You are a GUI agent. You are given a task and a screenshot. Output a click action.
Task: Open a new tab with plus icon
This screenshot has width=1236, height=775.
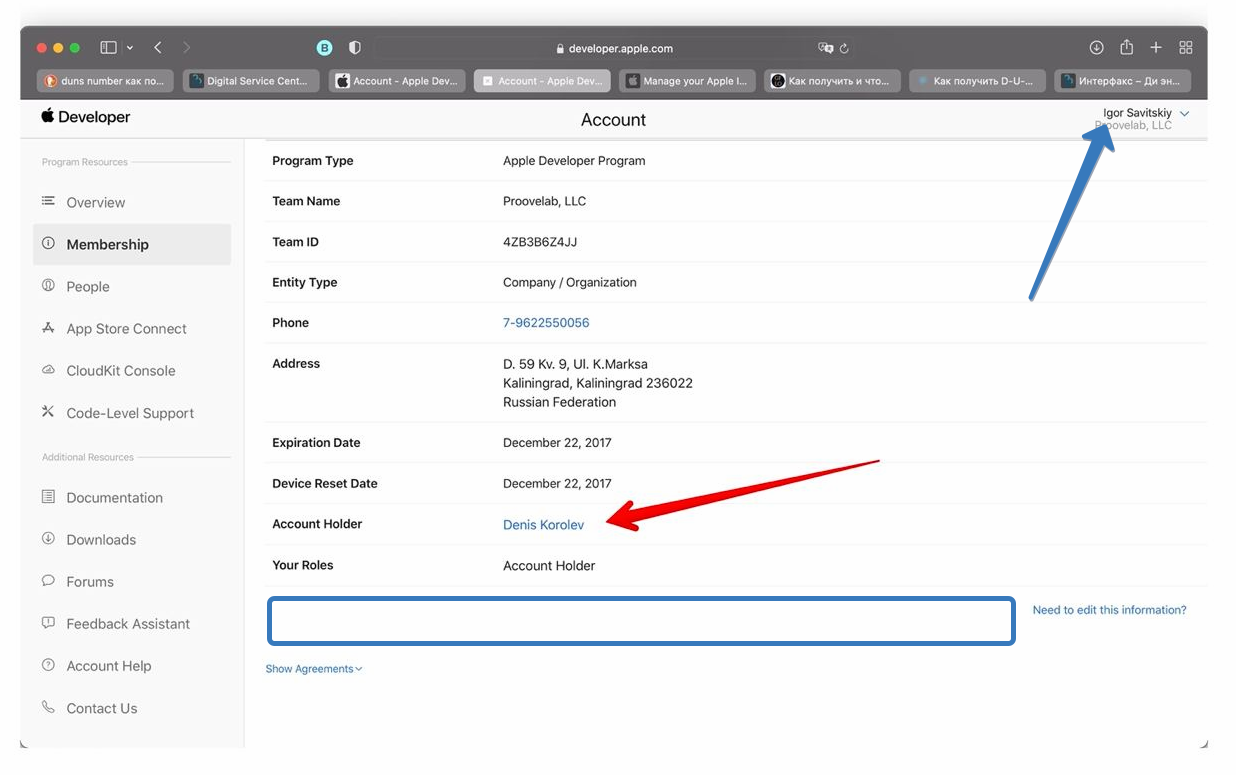click(1156, 48)
